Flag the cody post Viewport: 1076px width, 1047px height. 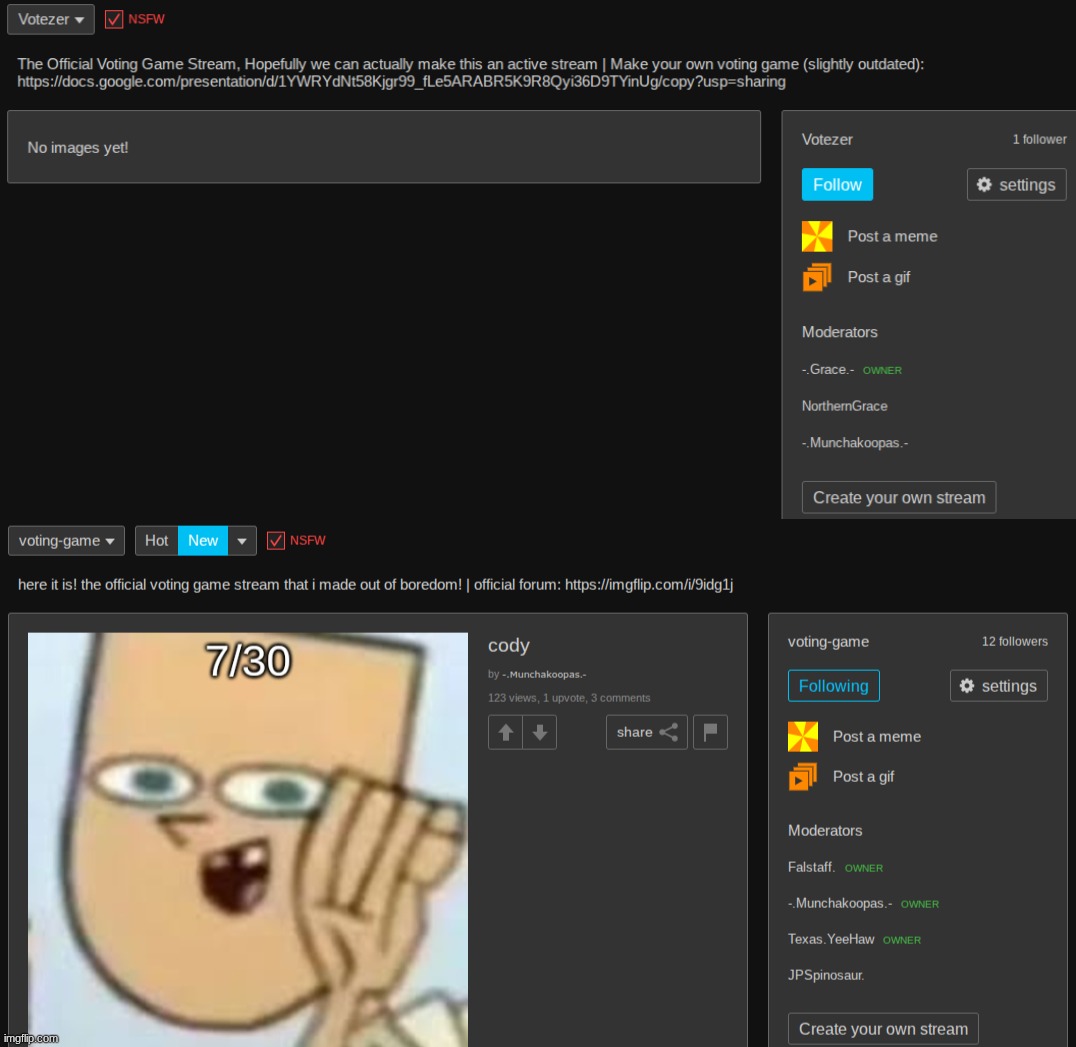(711, 732)
